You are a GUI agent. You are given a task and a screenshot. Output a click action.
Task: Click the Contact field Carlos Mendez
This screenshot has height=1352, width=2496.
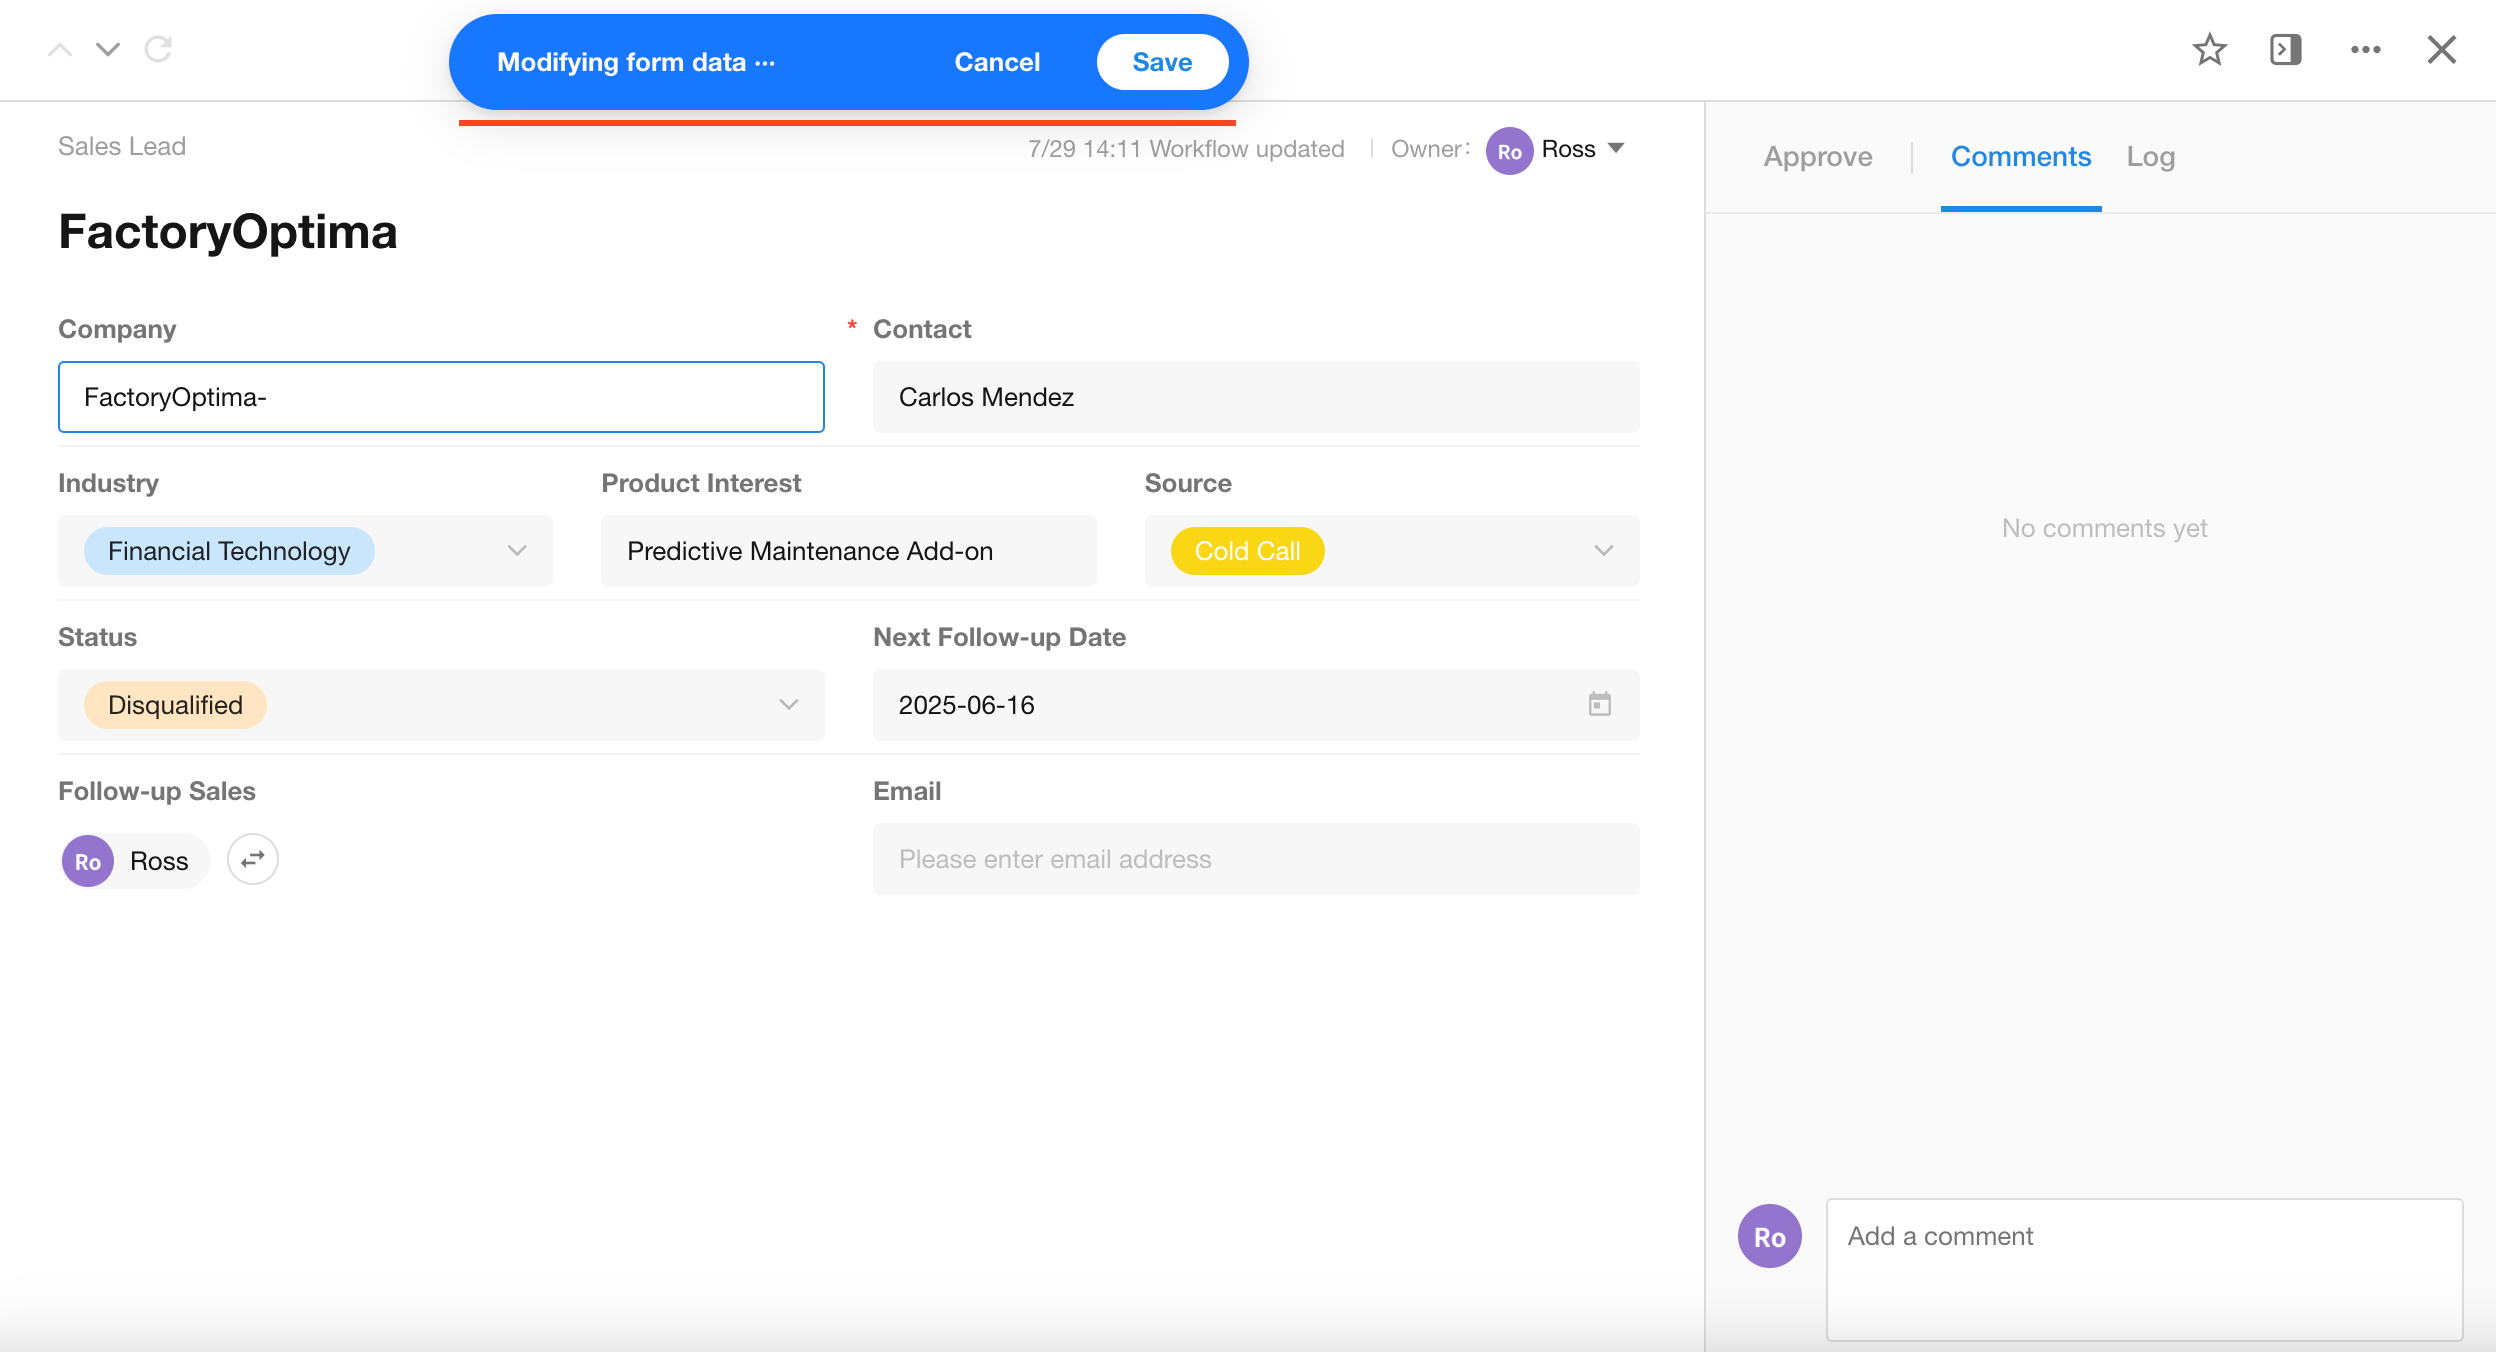(1255, 396)
